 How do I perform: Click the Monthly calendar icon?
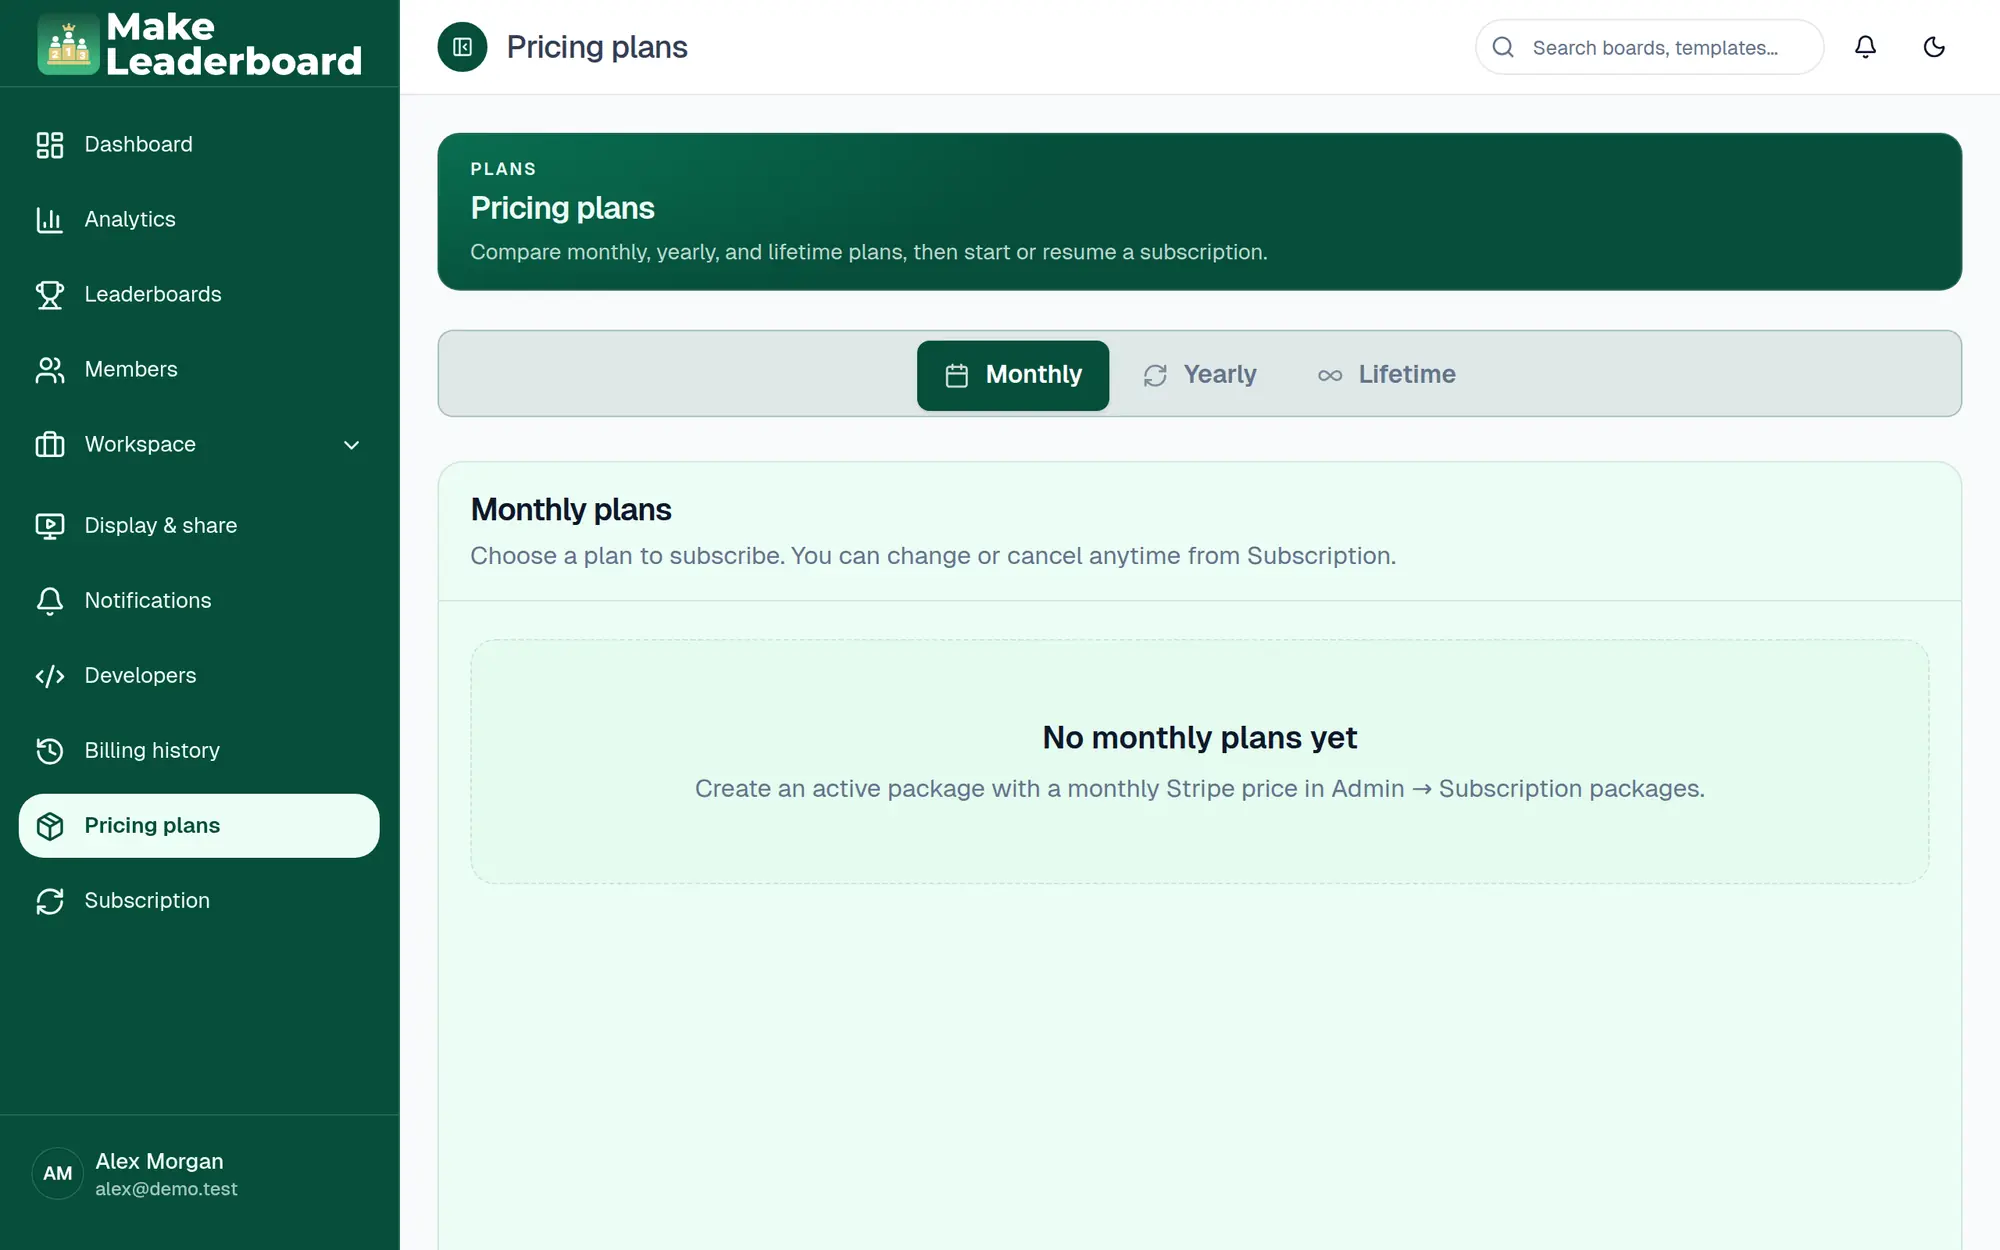click(x=956, y=375)
